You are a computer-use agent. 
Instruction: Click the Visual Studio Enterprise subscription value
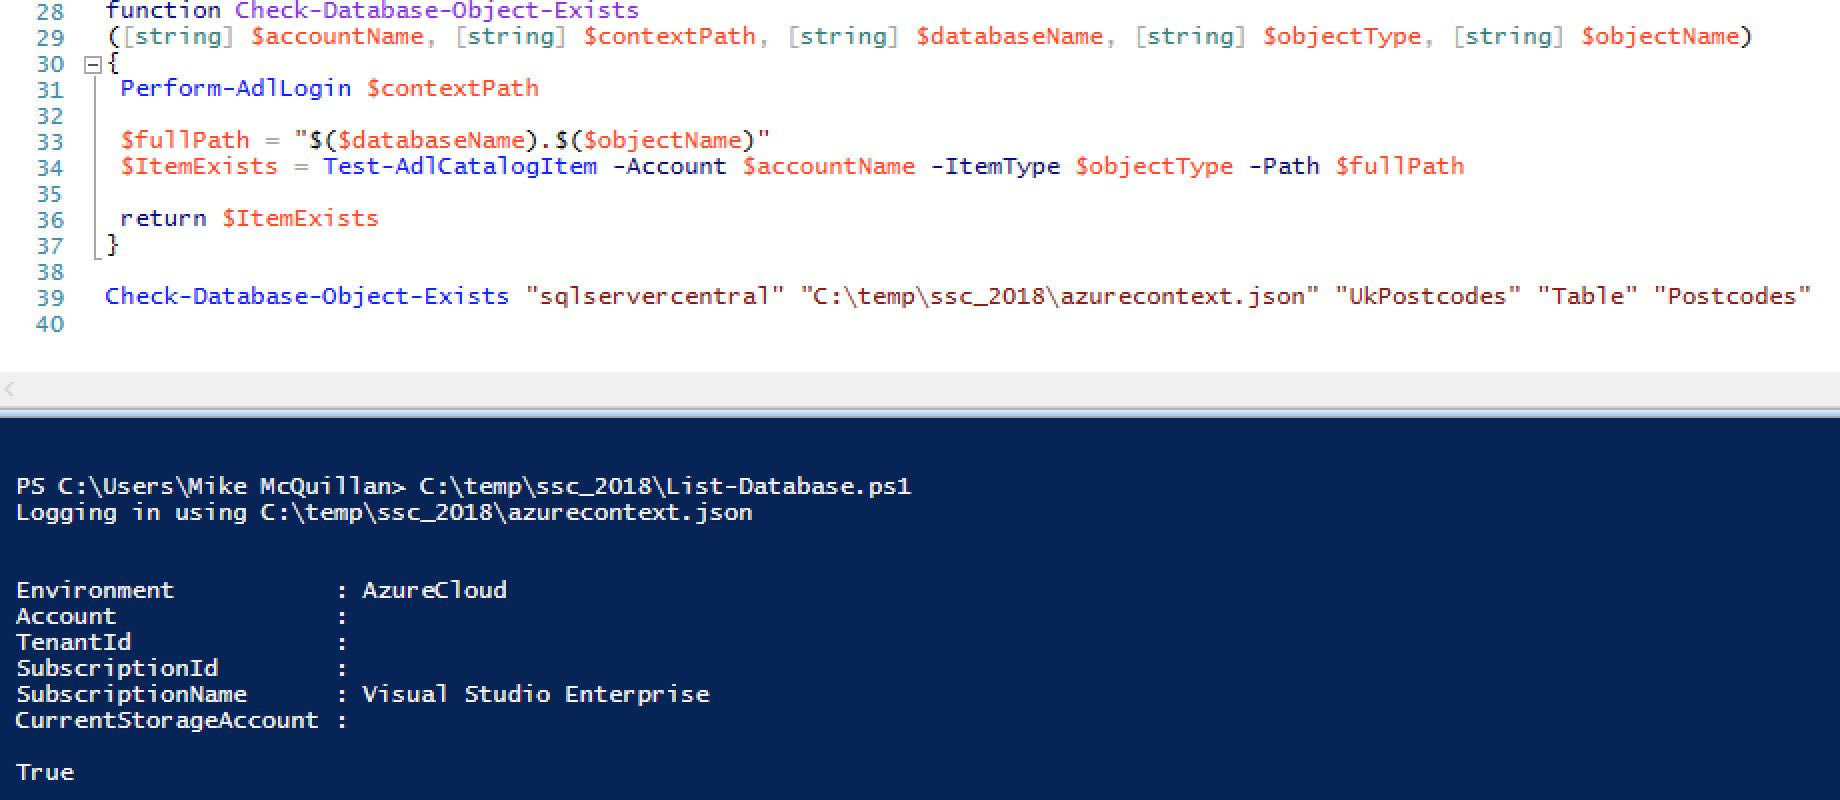(x=535, y=694)
